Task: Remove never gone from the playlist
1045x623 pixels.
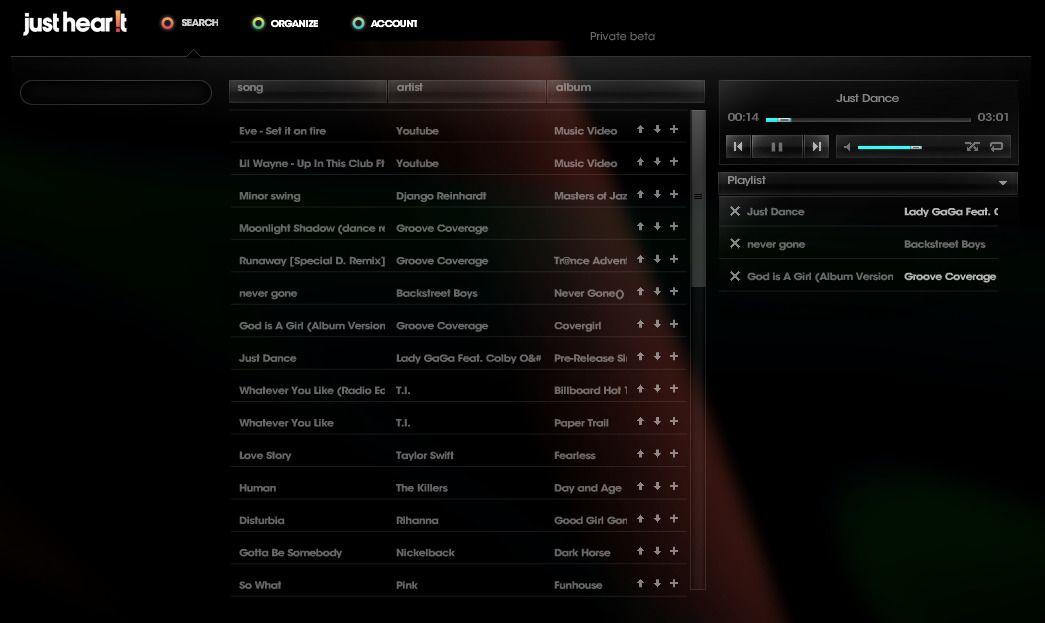Action: point(734,243)
